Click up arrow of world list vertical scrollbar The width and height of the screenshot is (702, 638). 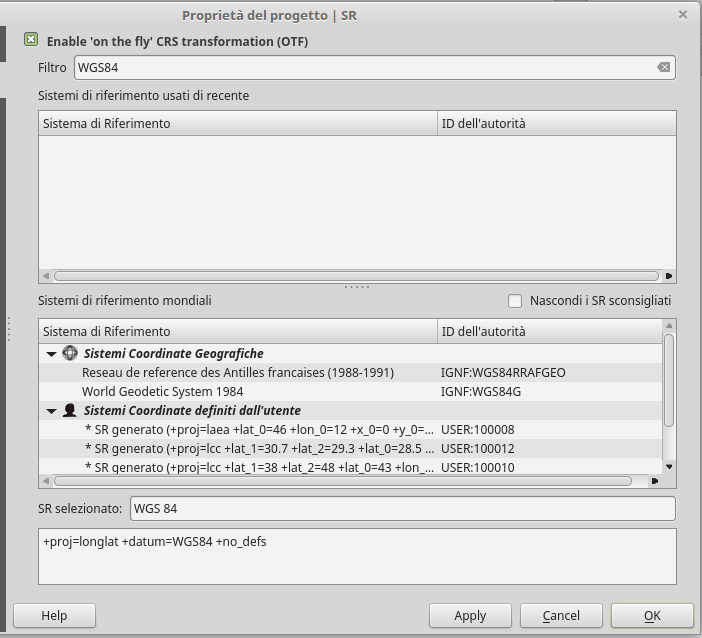coord(669,325)
